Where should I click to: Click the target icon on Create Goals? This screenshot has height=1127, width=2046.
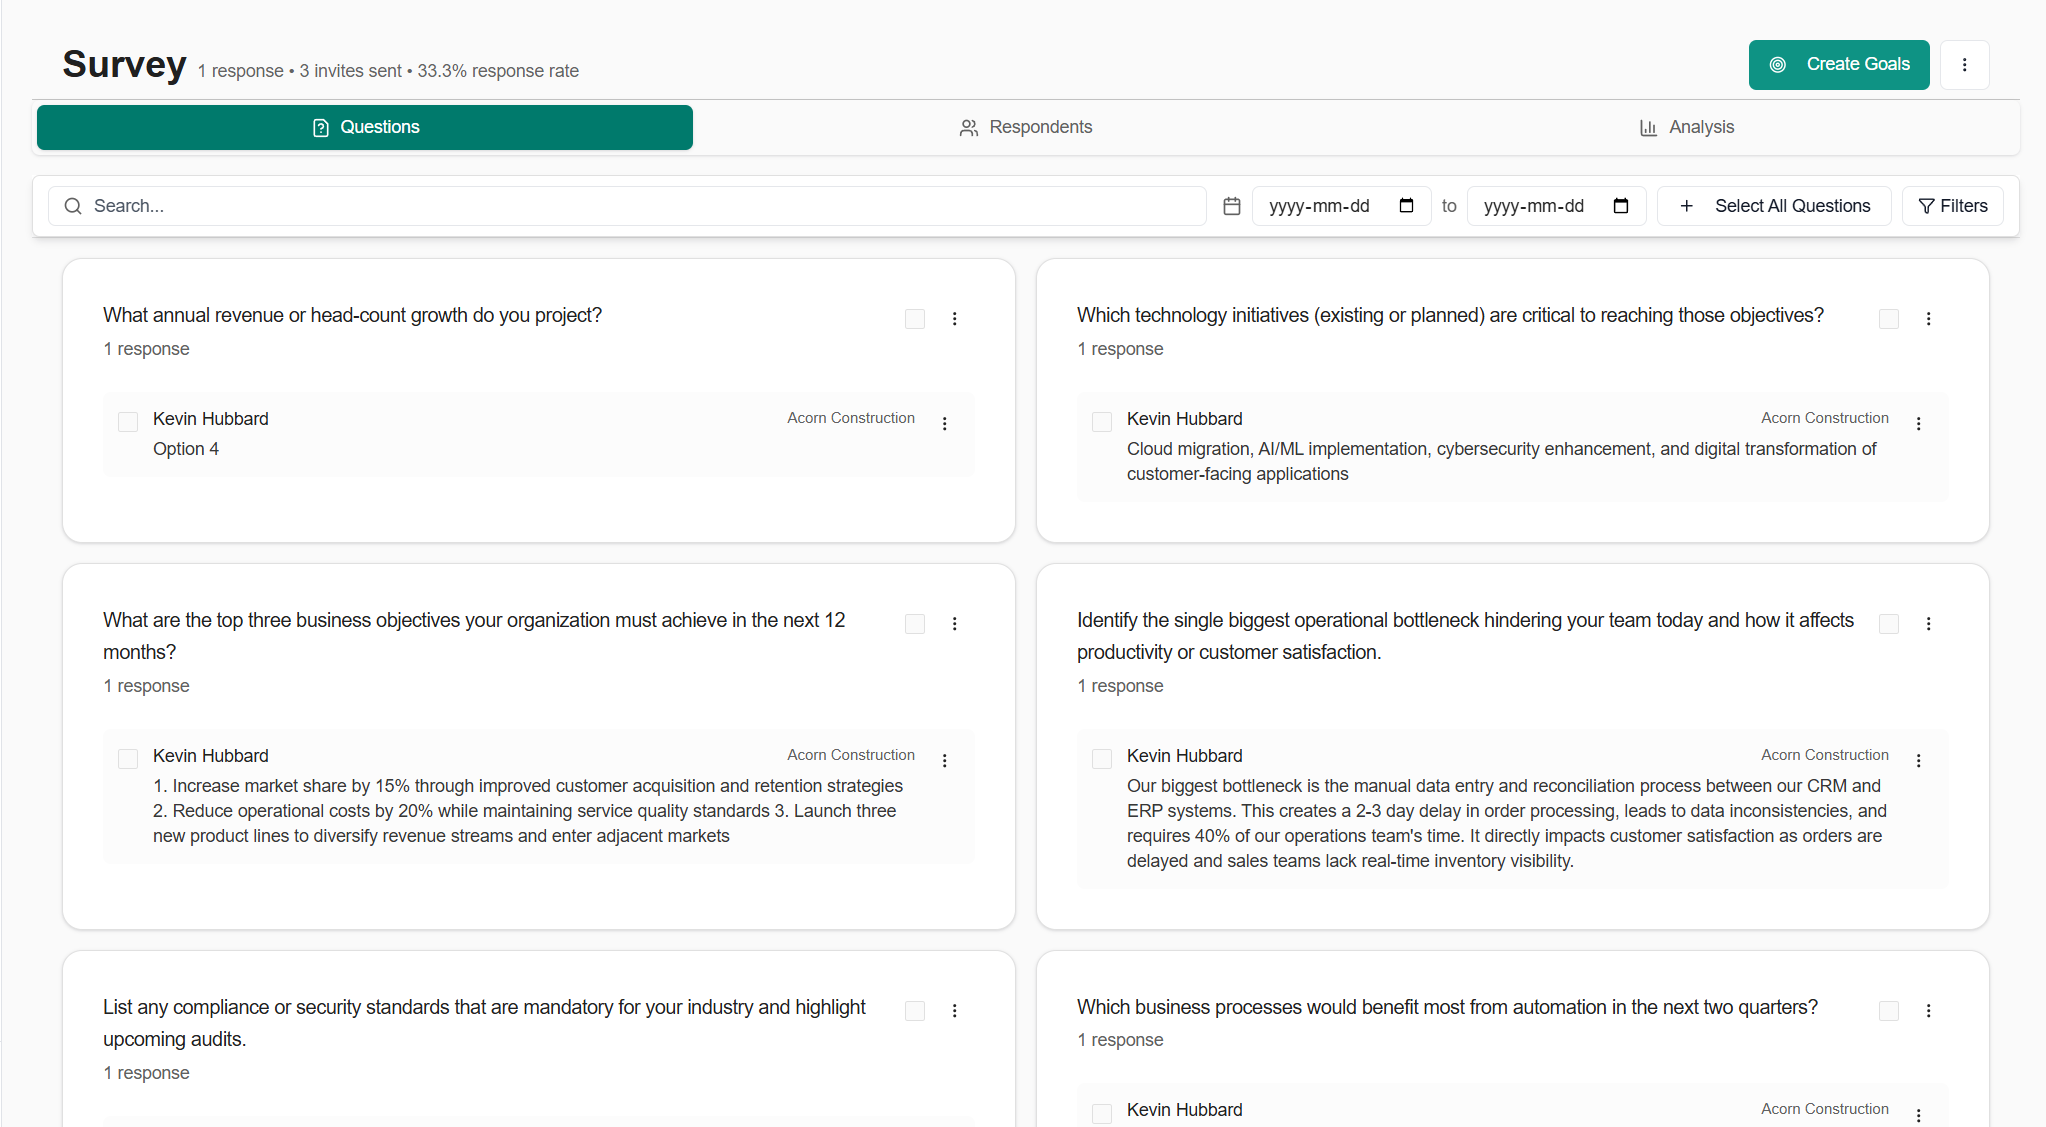[x=1778, y=64]
